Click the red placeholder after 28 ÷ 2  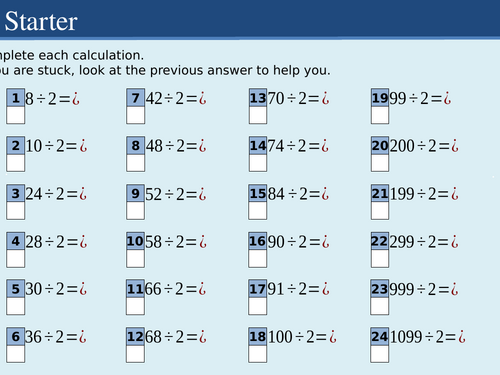point(83,242)
